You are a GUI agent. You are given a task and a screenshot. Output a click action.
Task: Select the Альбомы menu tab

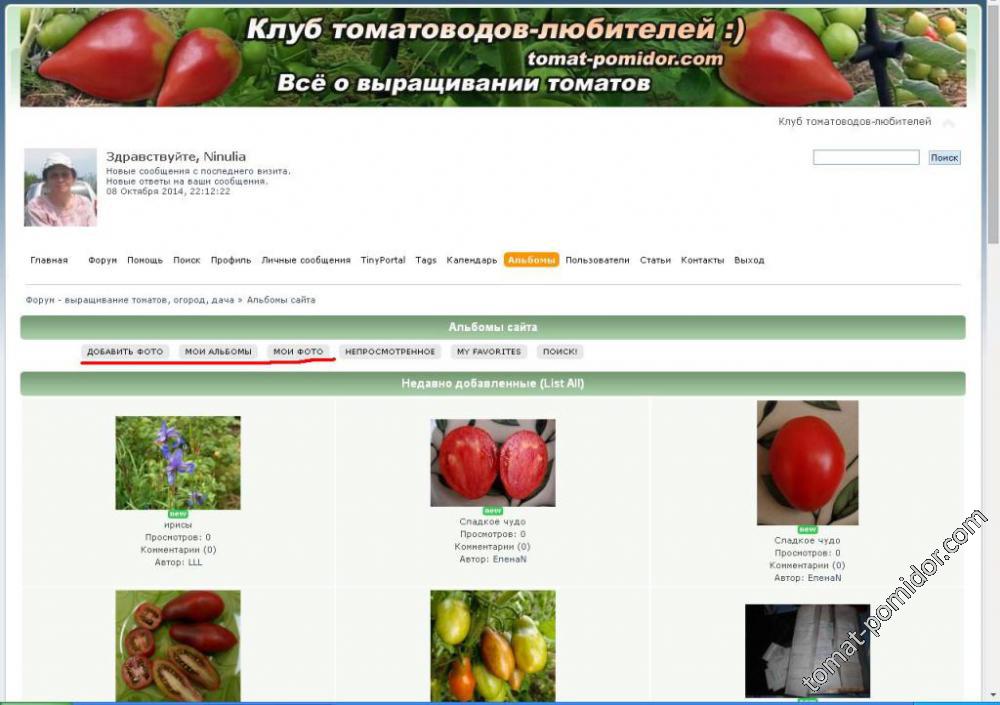tap(531, 260)
